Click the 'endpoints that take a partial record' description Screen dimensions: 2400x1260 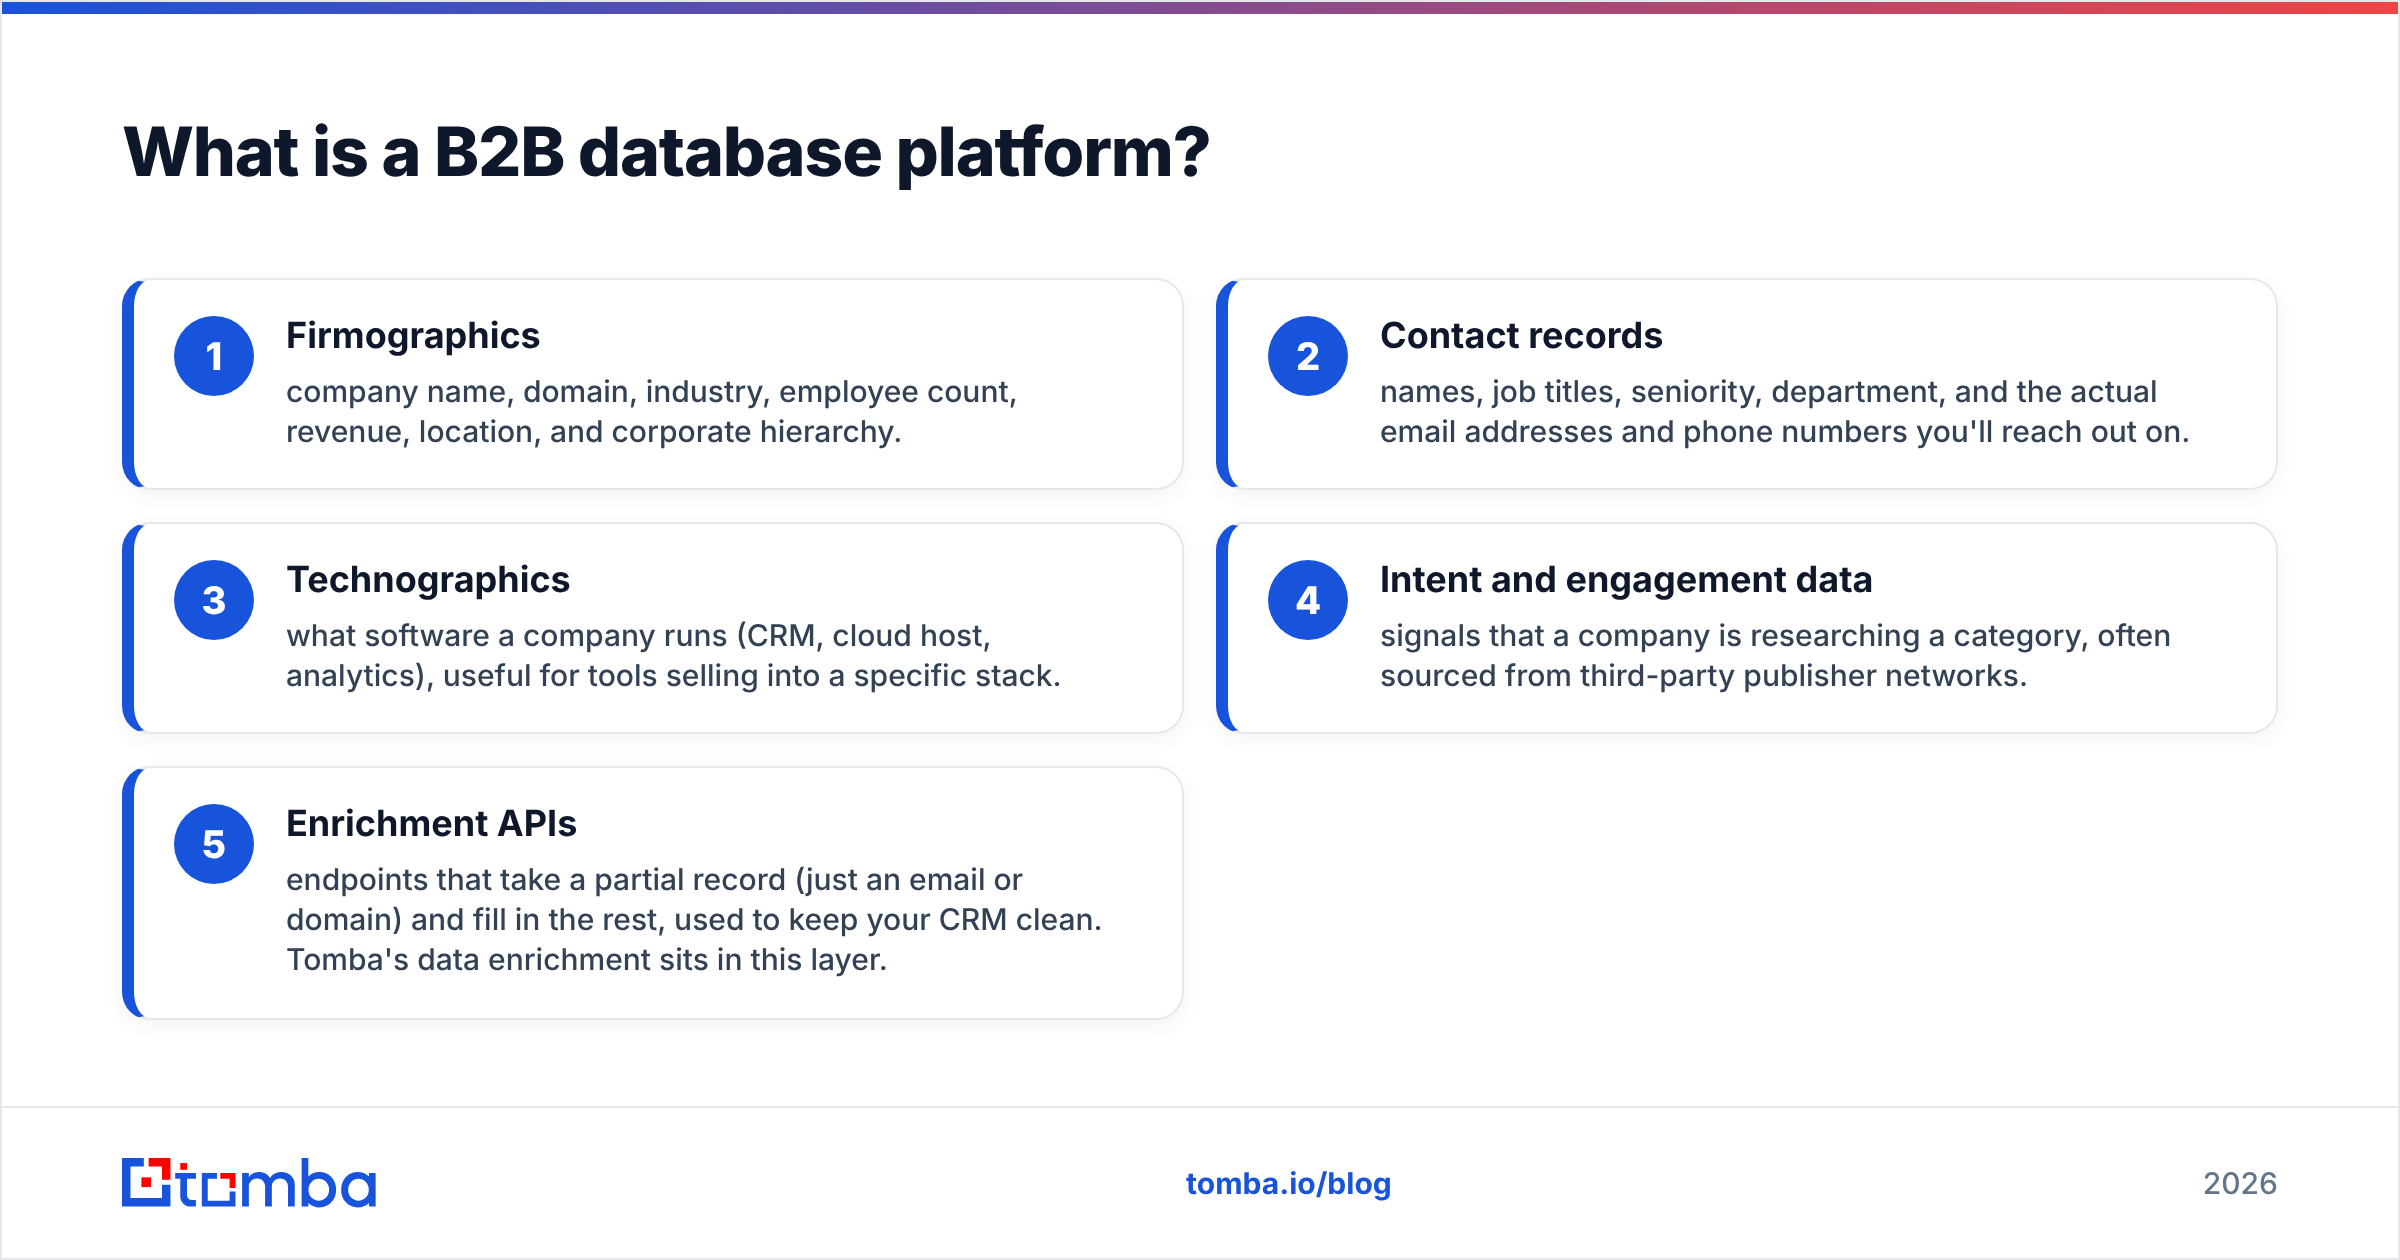coord(694,920)
